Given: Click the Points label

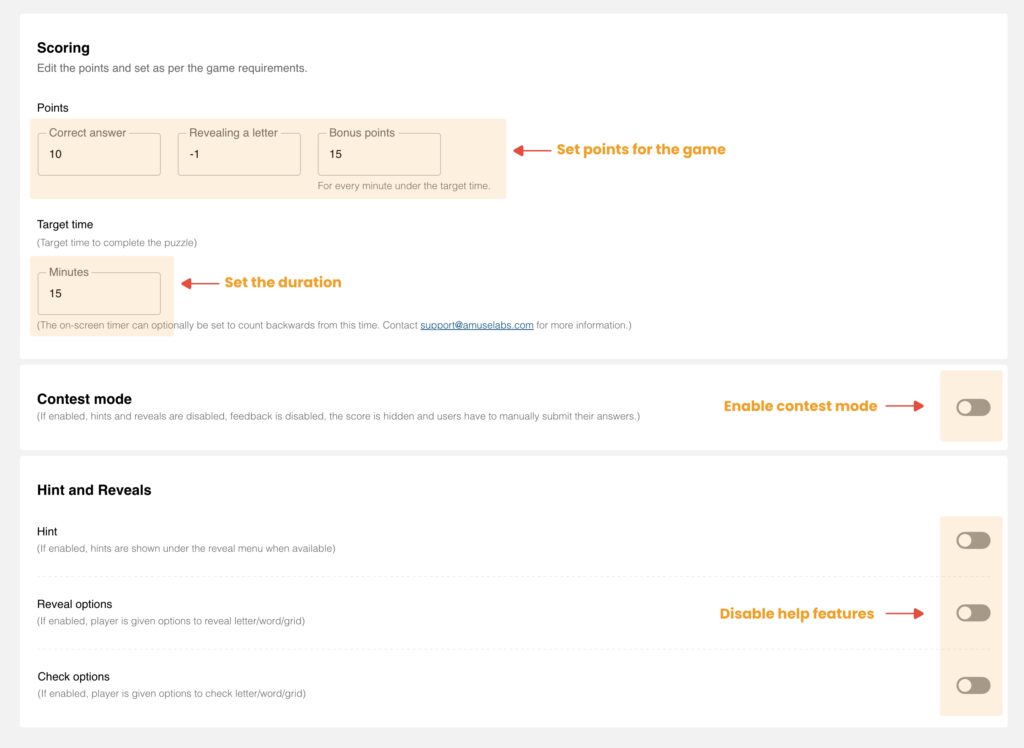Looking at the screenshot, I should click(x=53, y=108).
